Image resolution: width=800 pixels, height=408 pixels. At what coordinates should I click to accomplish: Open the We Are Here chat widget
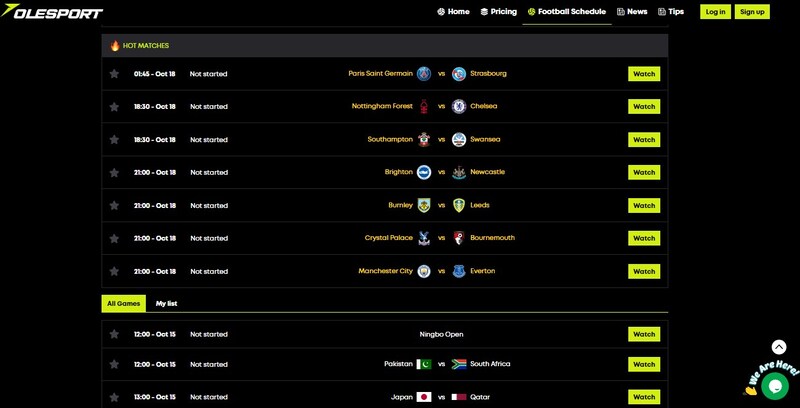click(774, 385)
